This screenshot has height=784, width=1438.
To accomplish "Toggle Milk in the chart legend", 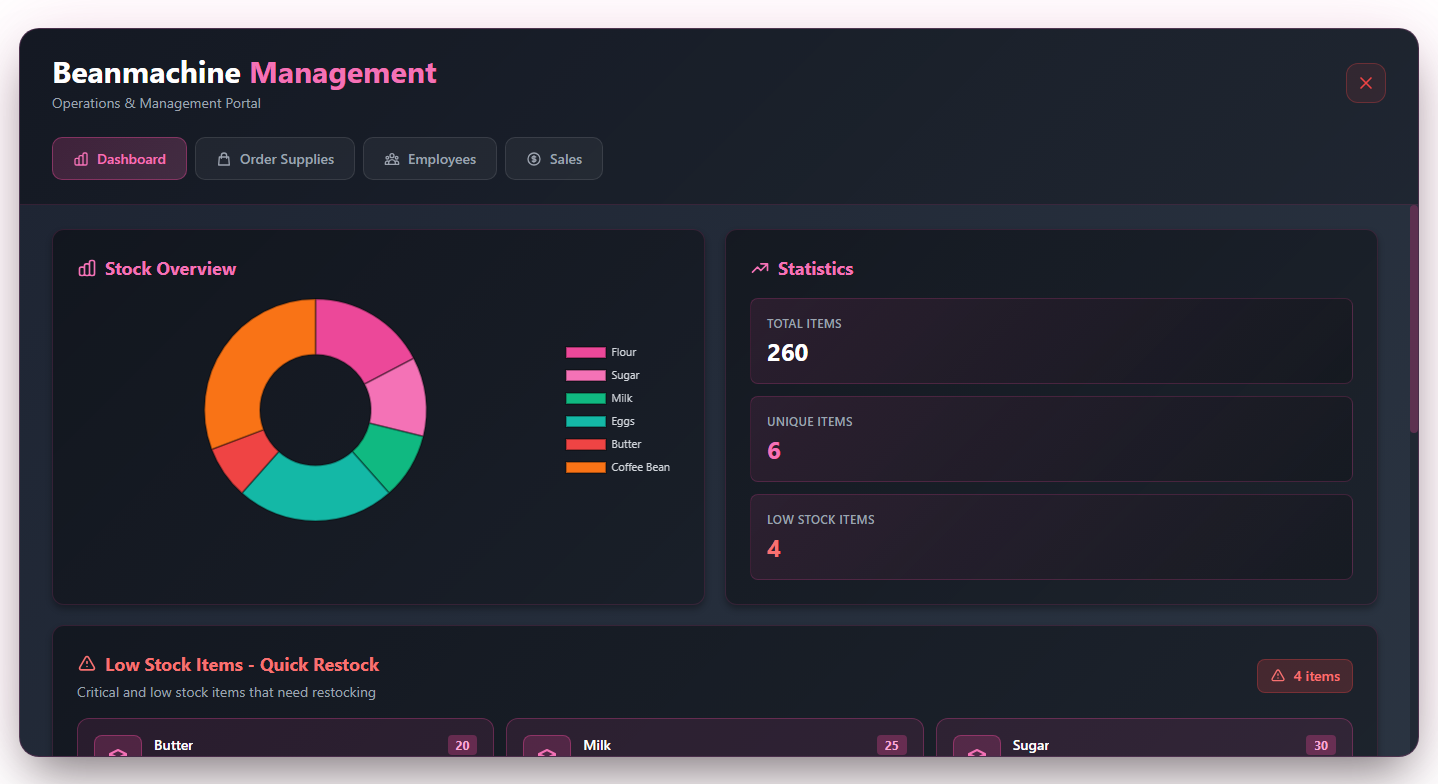I will click(x=600, y=398).
